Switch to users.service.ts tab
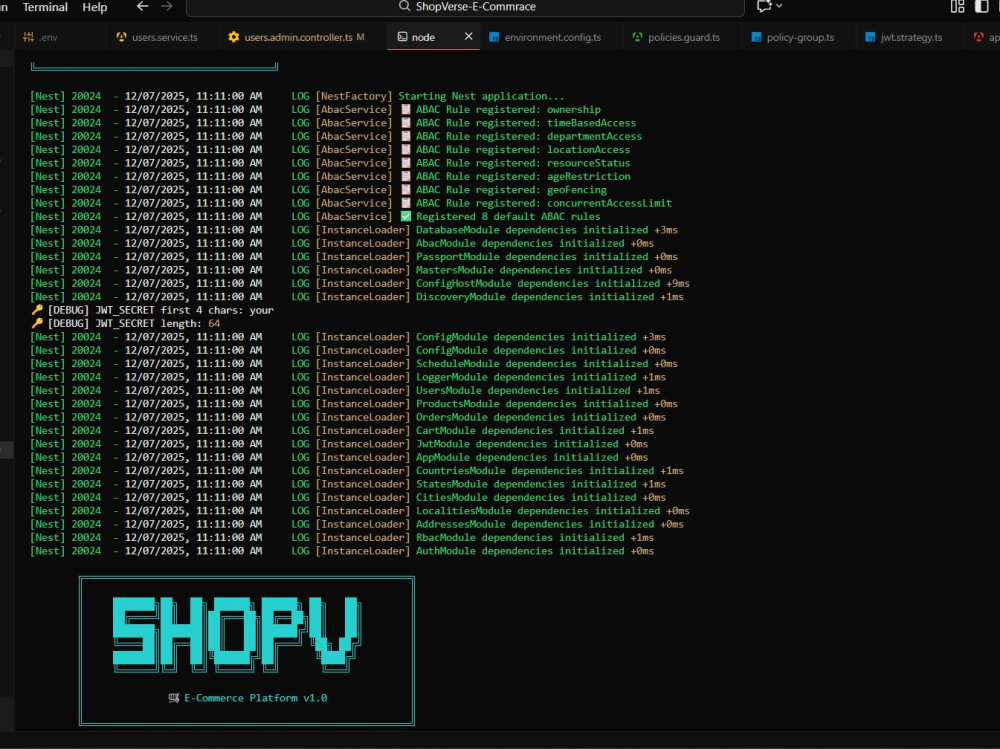 click(157, 37)
